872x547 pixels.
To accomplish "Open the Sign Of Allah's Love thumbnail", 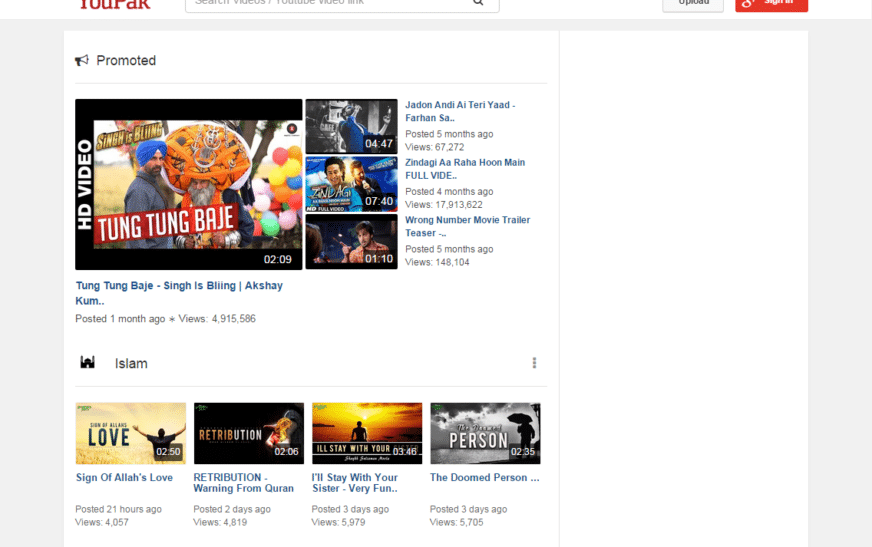I will (131, 434).
